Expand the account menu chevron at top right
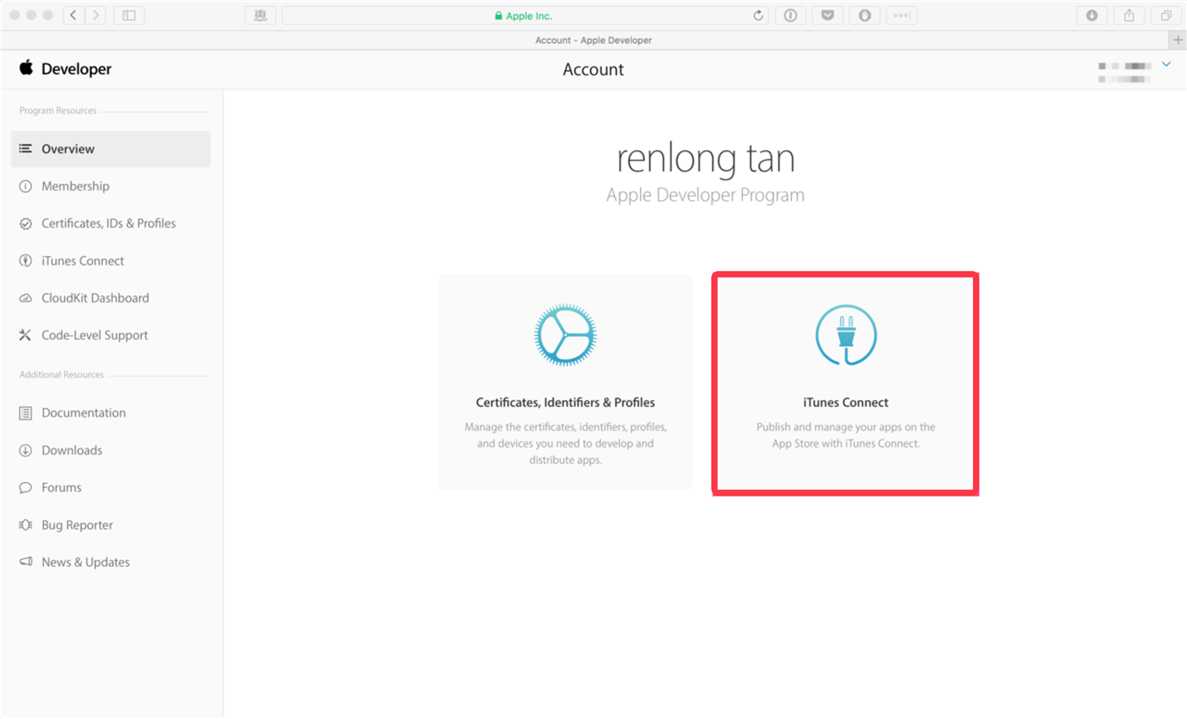 (x=1167, y=64)
